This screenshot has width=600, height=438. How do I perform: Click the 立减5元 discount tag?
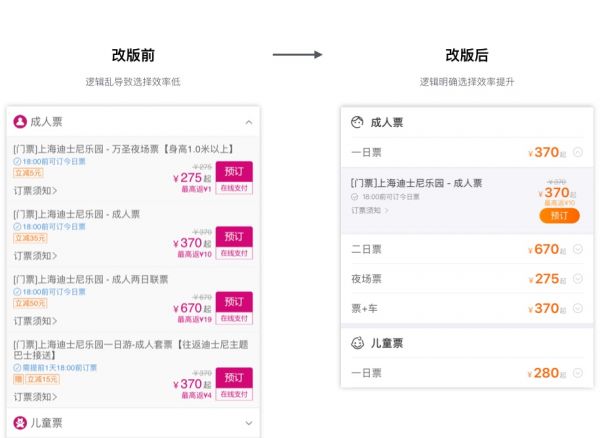(x=28, y=173)
